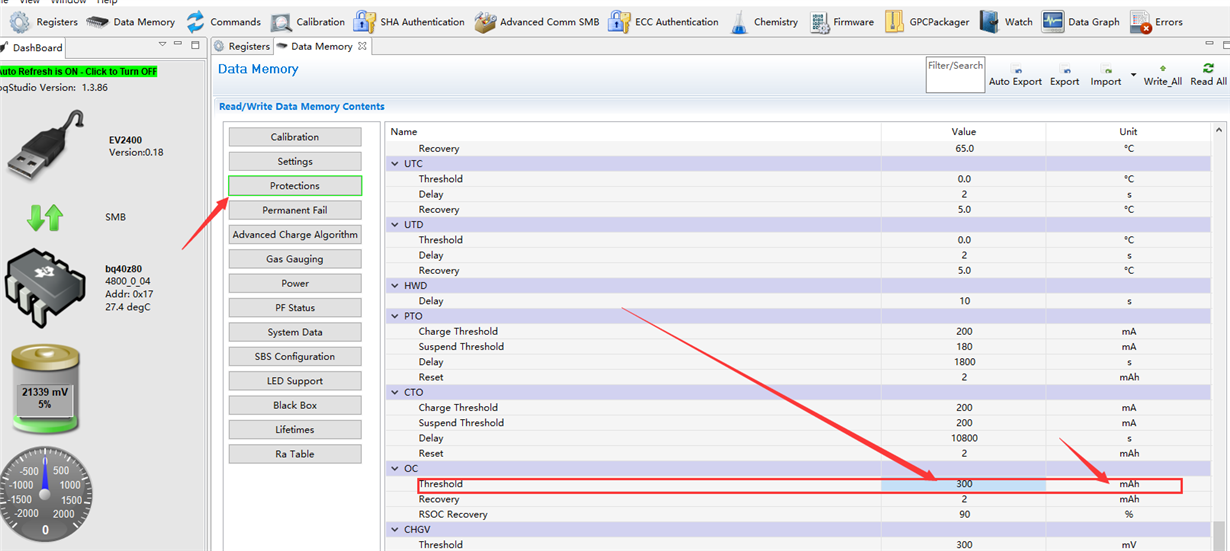
Task: Click the Auto Export icon
Action: pos(1016,71)
